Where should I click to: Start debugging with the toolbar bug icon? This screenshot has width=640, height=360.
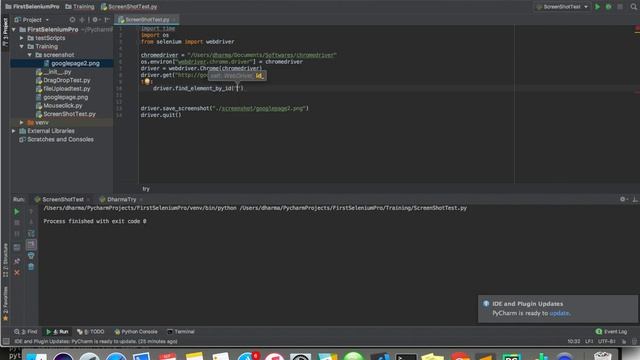point(609,7)
